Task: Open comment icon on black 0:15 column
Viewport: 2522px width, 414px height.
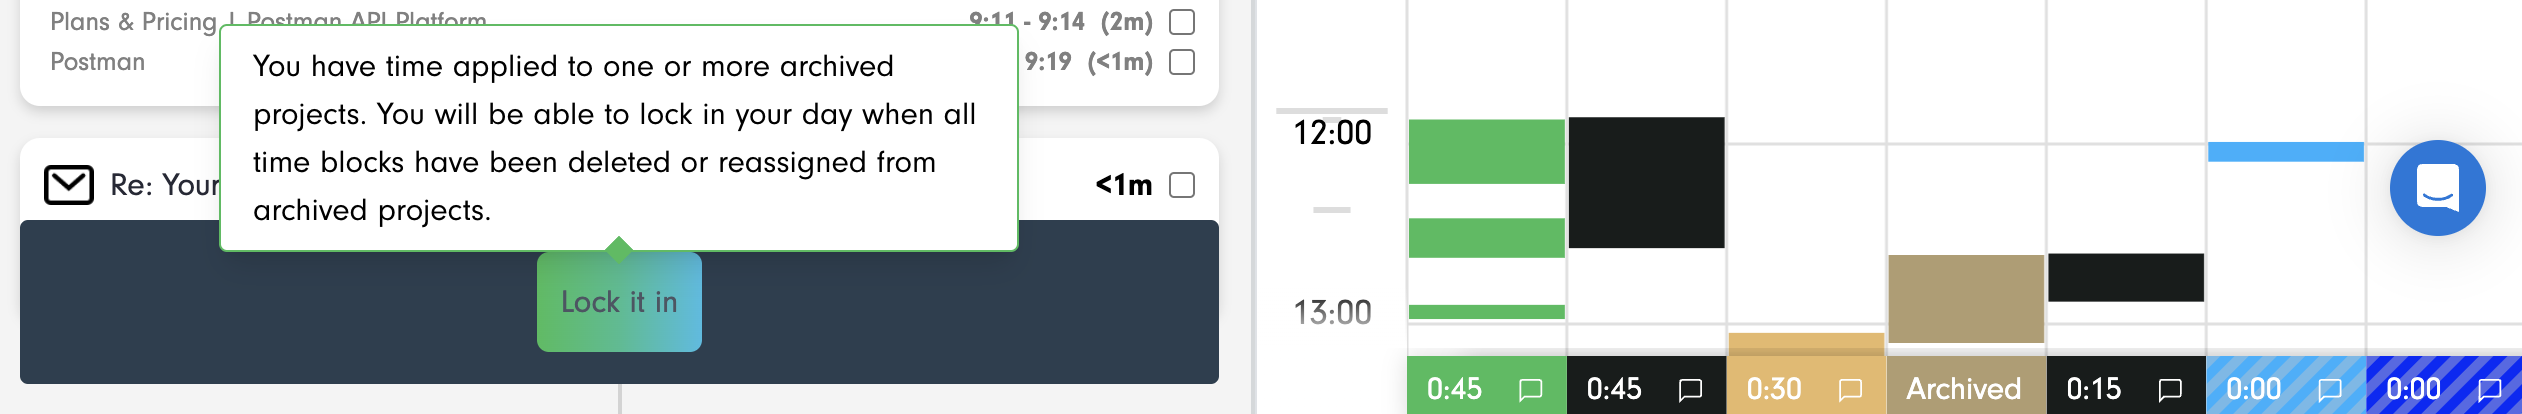Action: (2170, 389)
